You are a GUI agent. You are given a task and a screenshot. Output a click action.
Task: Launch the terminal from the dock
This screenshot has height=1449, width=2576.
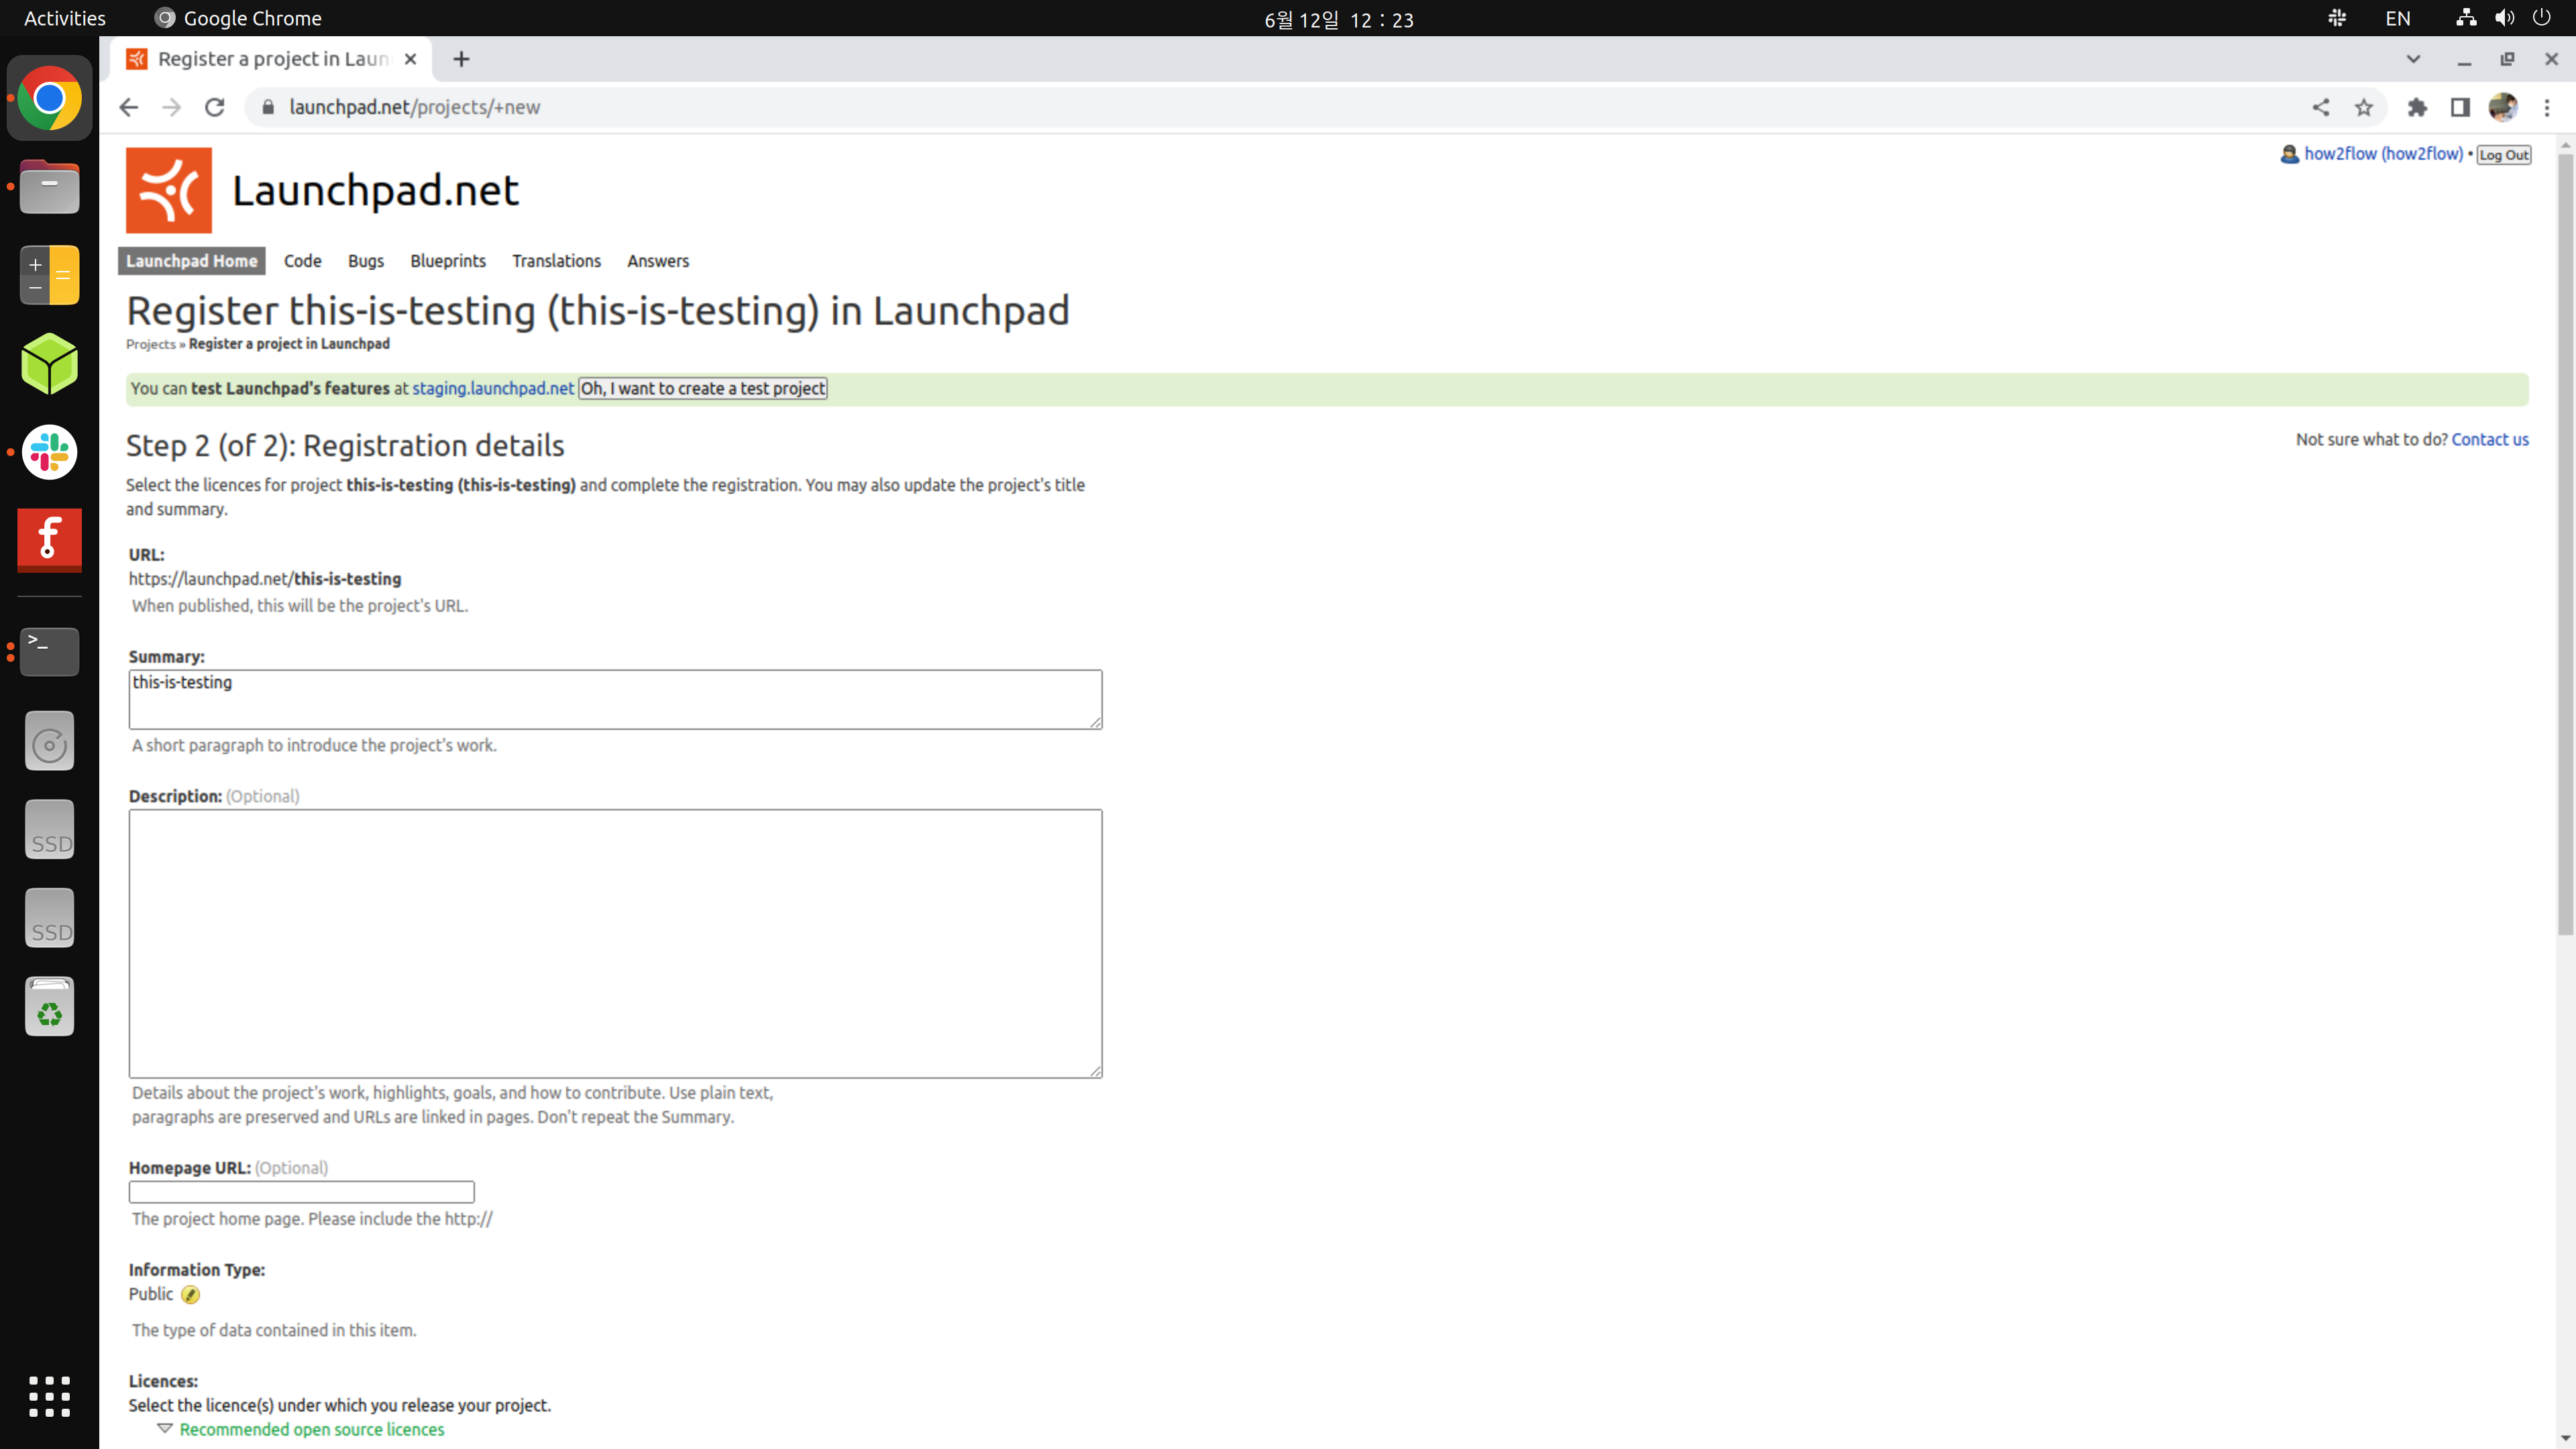pos(48,651)
